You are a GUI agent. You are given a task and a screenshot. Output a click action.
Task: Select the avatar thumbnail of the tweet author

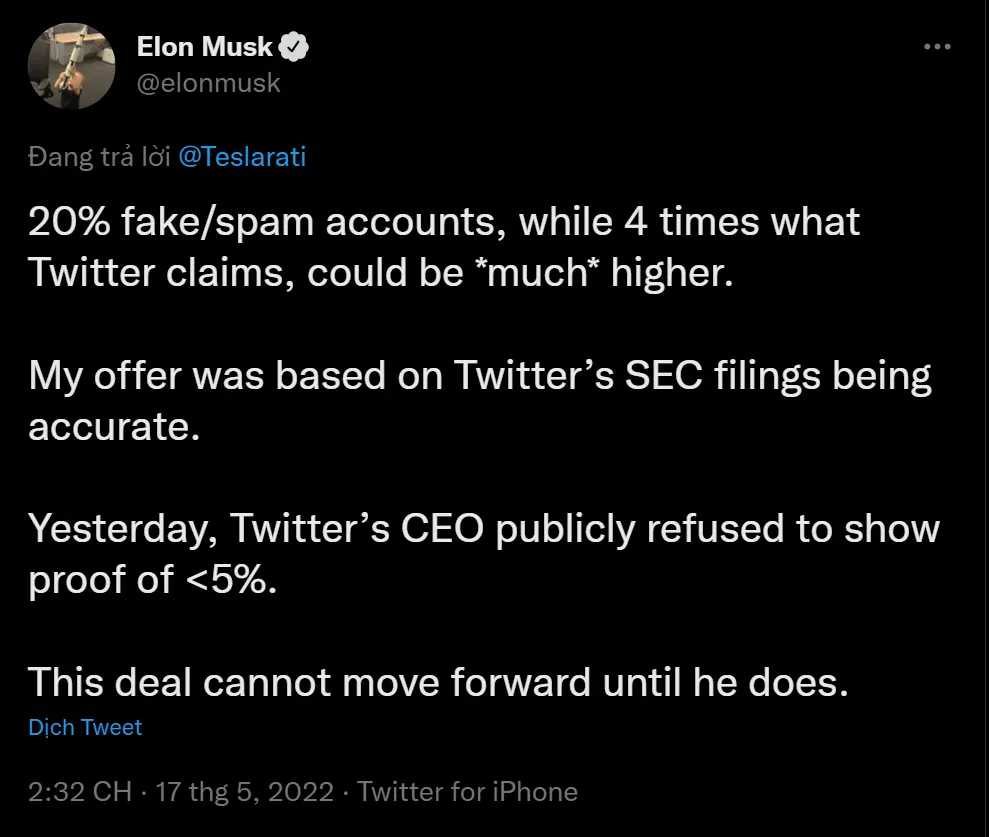[x=71, y=66]
